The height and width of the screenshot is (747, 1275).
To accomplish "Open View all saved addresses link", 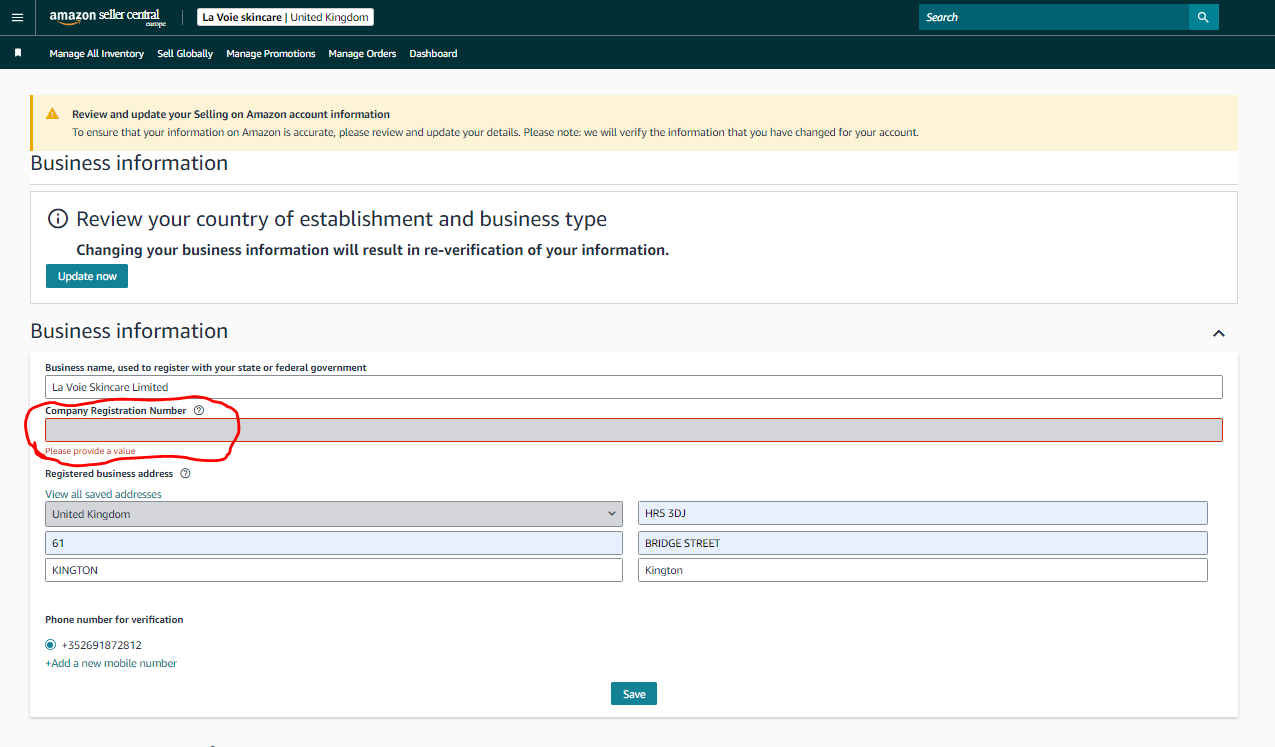I will click(x=103, y=494).
